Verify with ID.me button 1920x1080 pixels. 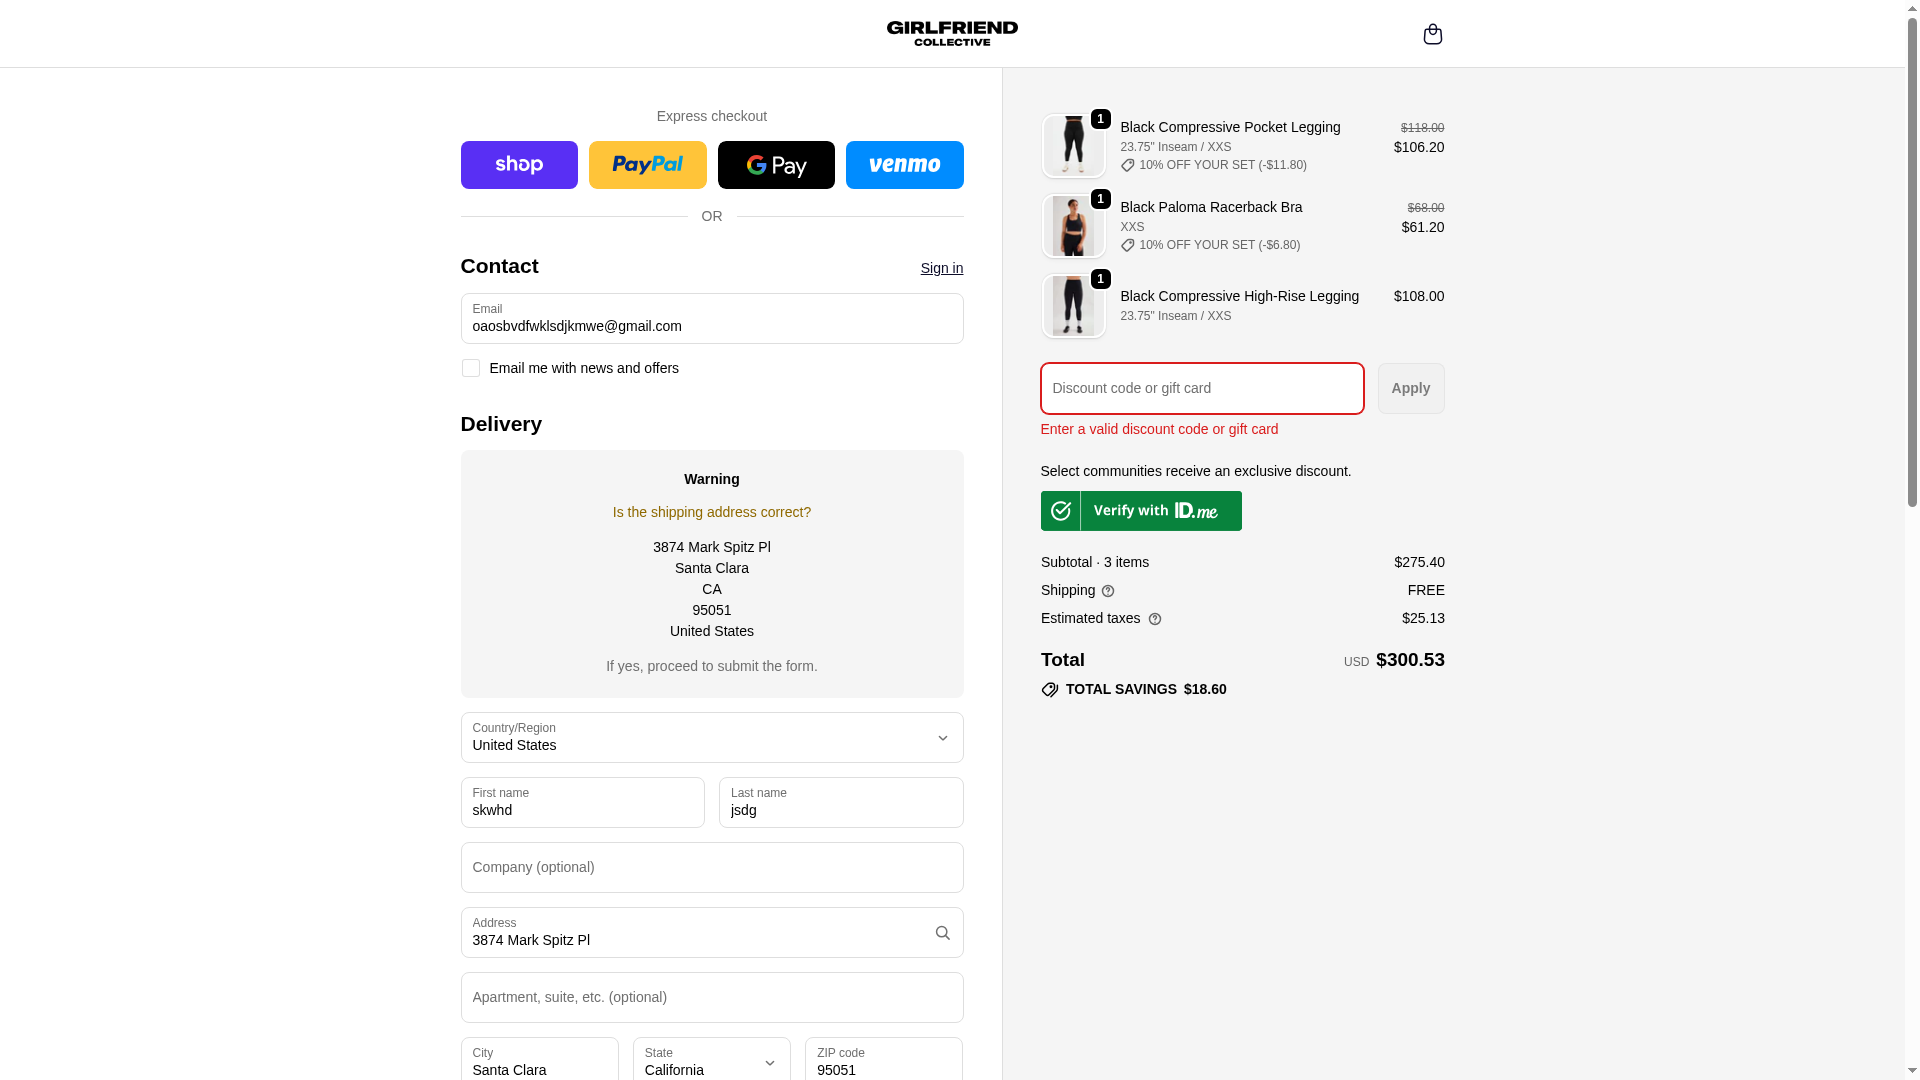click(x=1141, y=511)
